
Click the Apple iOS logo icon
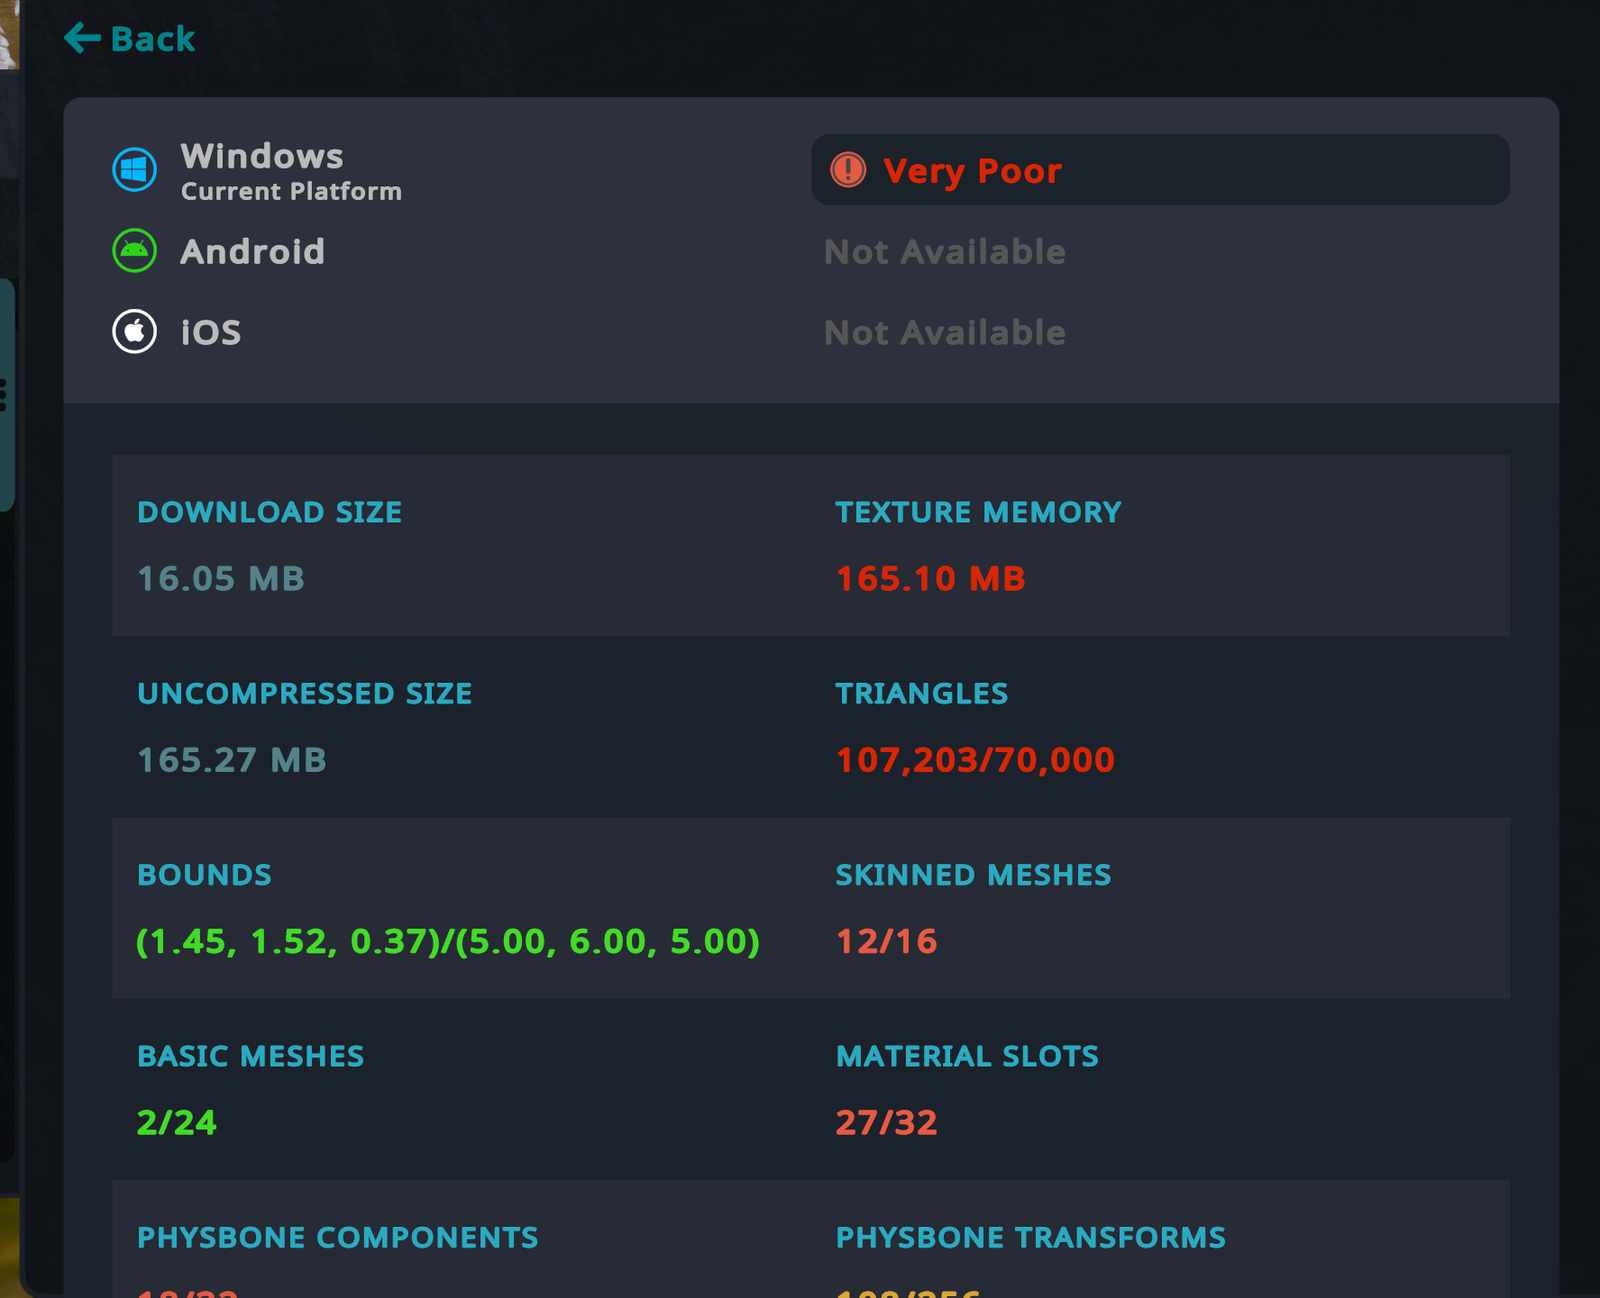click(134, 332)
